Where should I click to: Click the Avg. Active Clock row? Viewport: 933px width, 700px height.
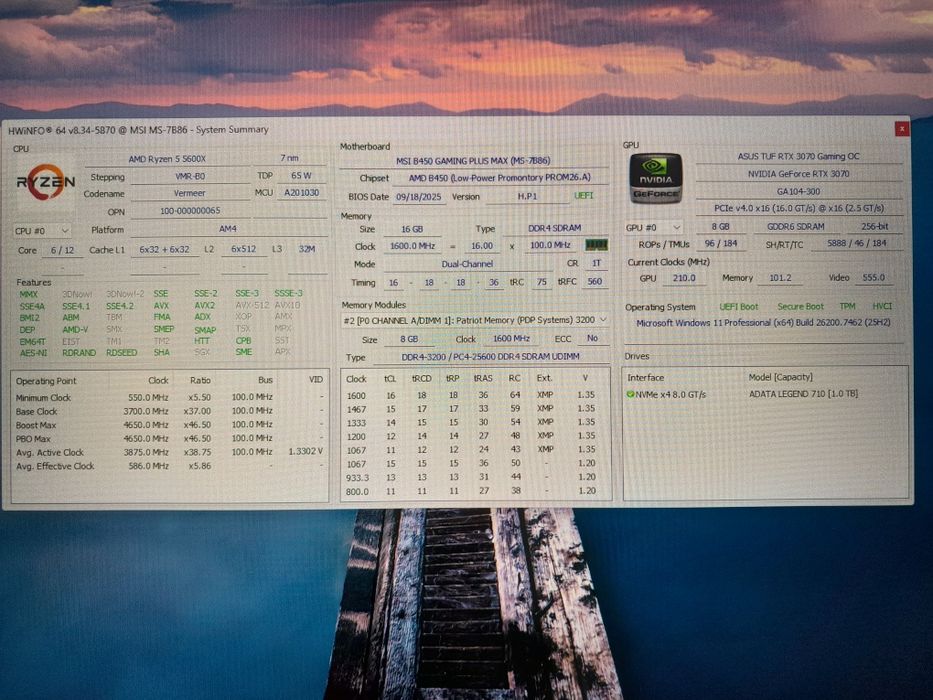170,452
